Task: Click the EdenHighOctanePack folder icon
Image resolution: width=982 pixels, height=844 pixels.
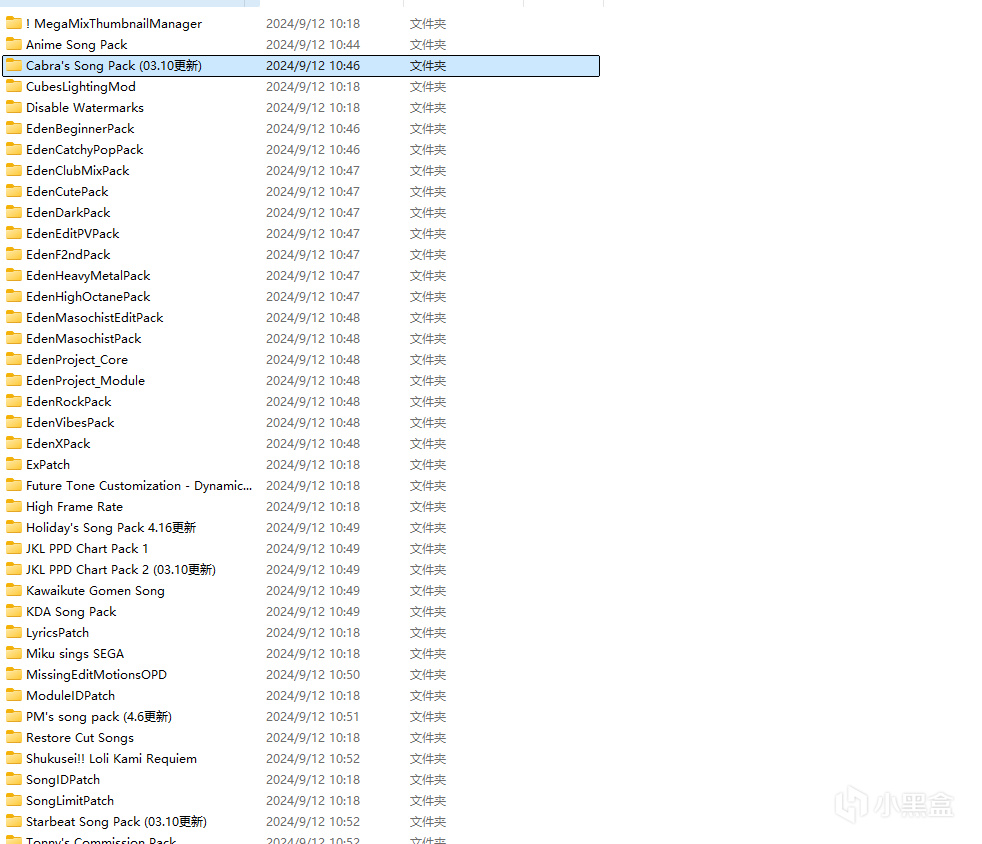Action: pos(14,297)
